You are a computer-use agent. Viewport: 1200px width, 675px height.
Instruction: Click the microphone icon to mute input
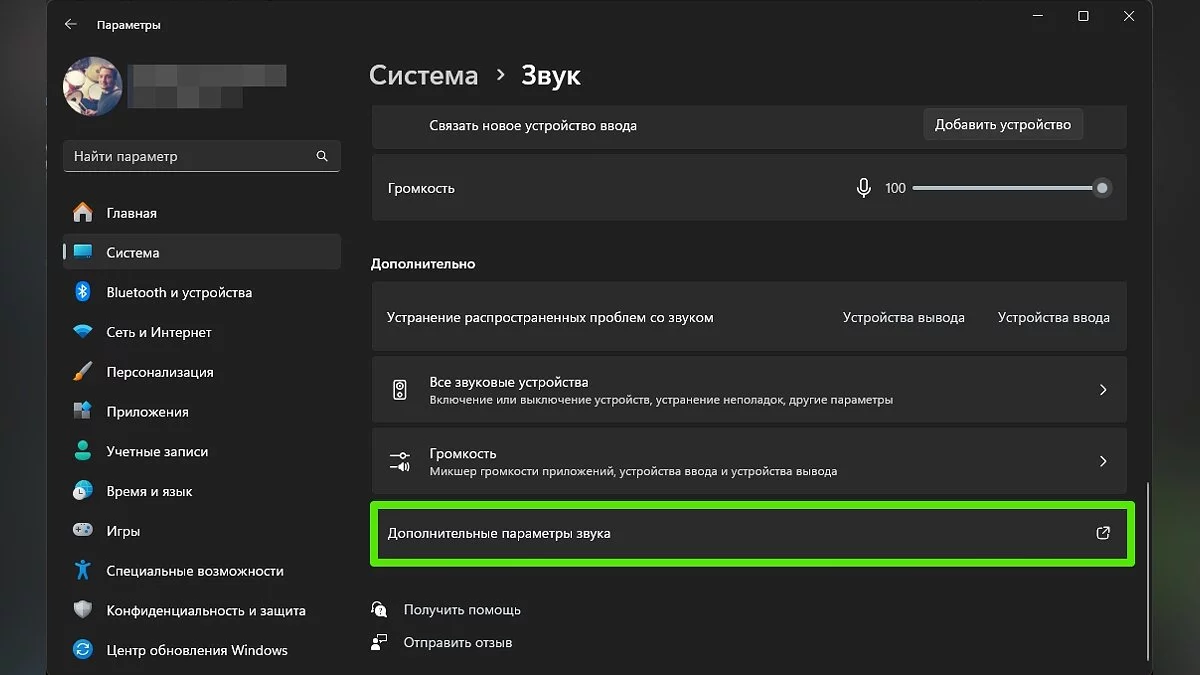tap(864, 188)
